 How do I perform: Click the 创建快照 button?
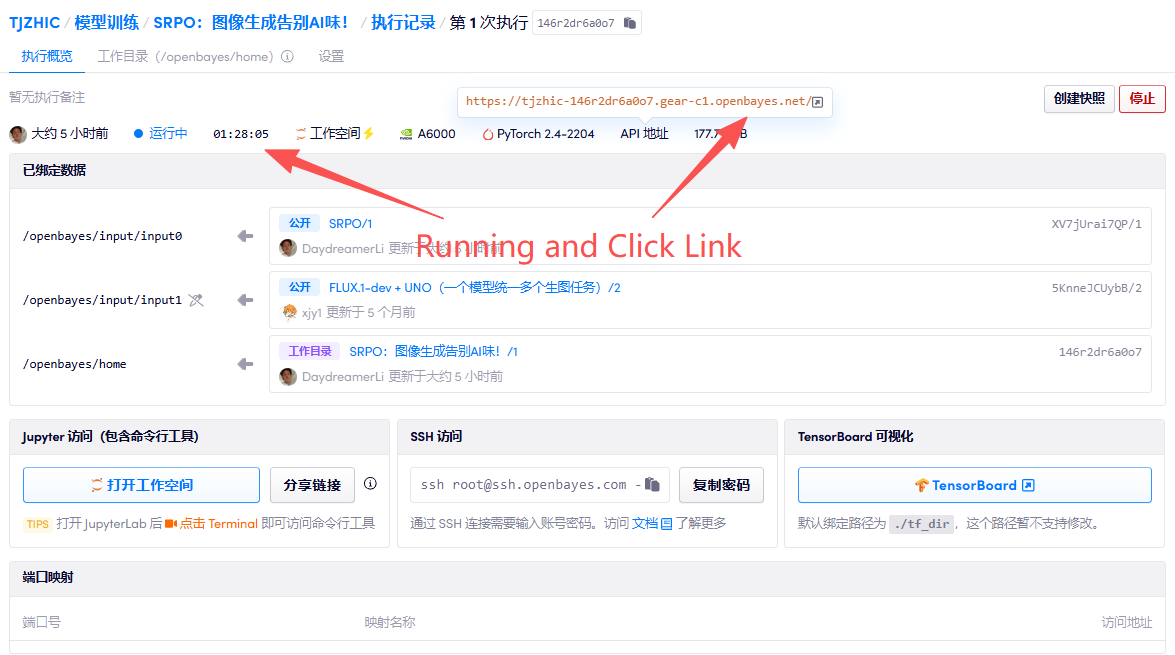point(1078,99)
